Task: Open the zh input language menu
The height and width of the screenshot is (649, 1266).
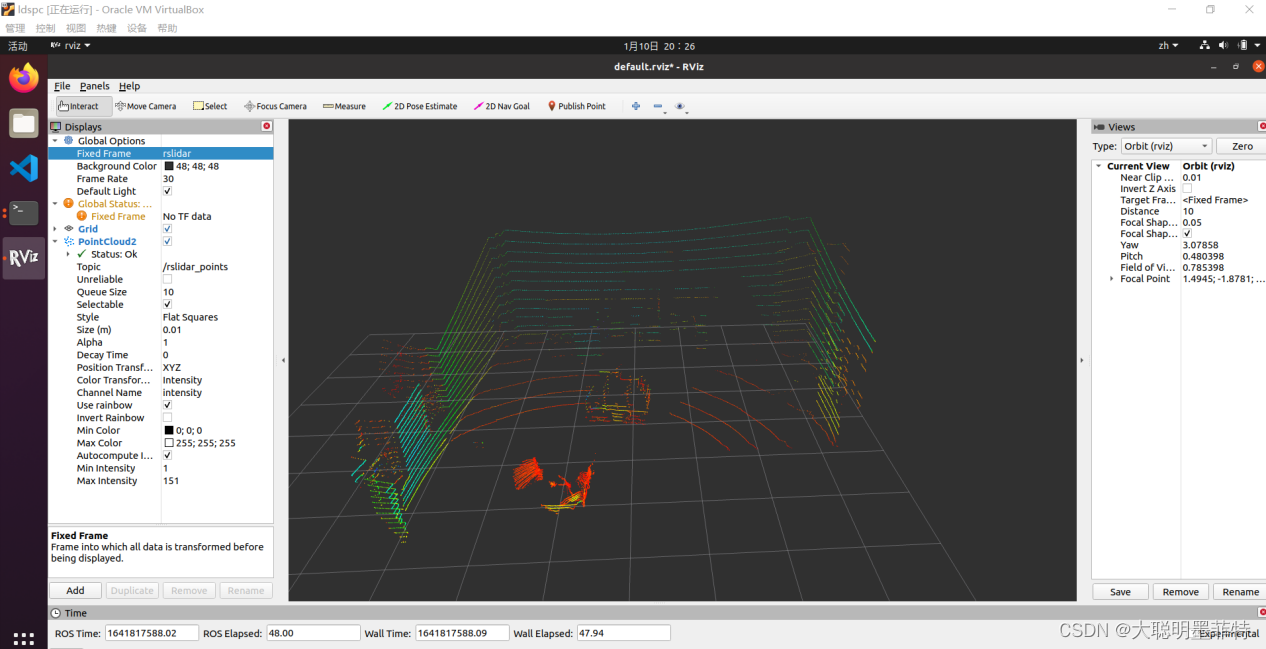Action: (x=1168, y=45)
